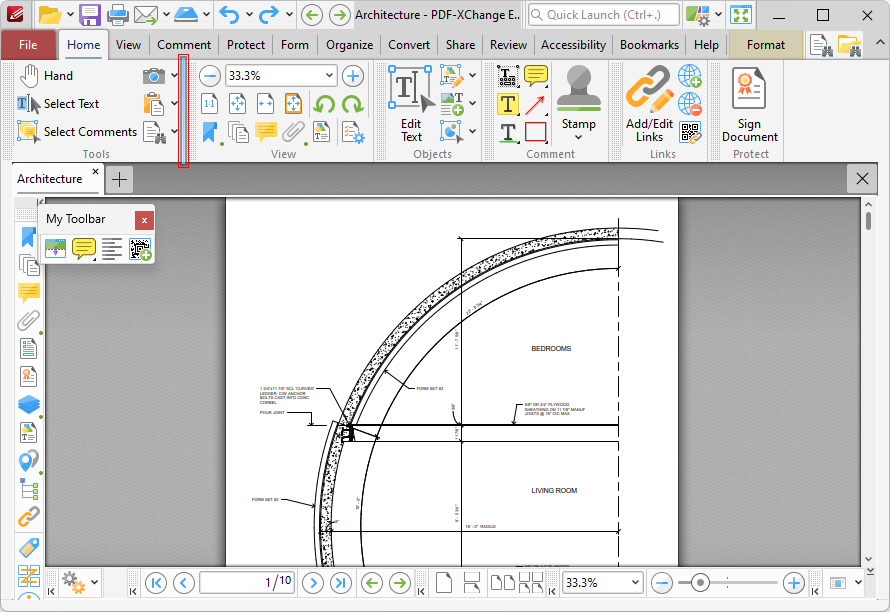
Task: Click the zoom slider handle in status bar
Action: (700, 582)
